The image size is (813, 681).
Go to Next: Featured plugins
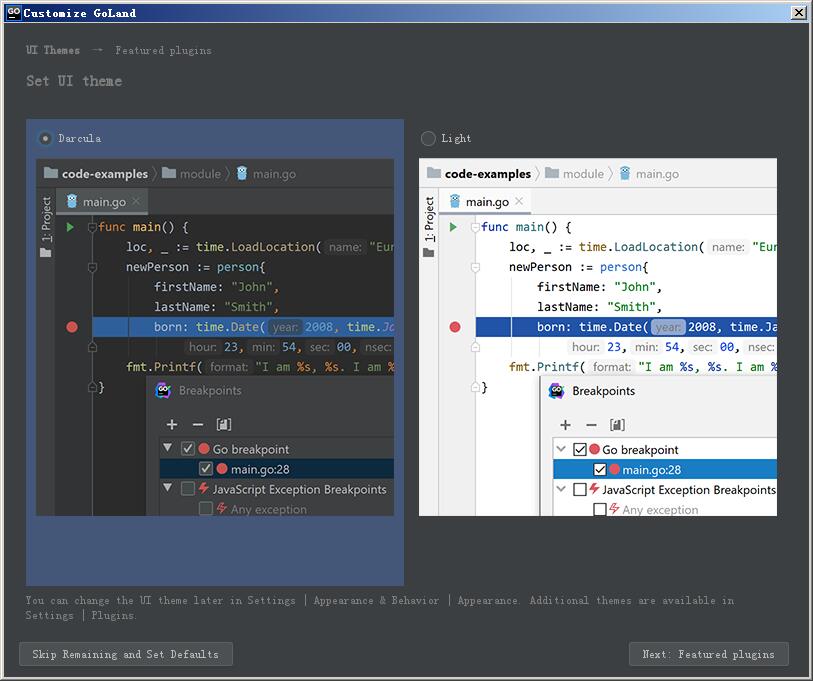coord(708,654)
